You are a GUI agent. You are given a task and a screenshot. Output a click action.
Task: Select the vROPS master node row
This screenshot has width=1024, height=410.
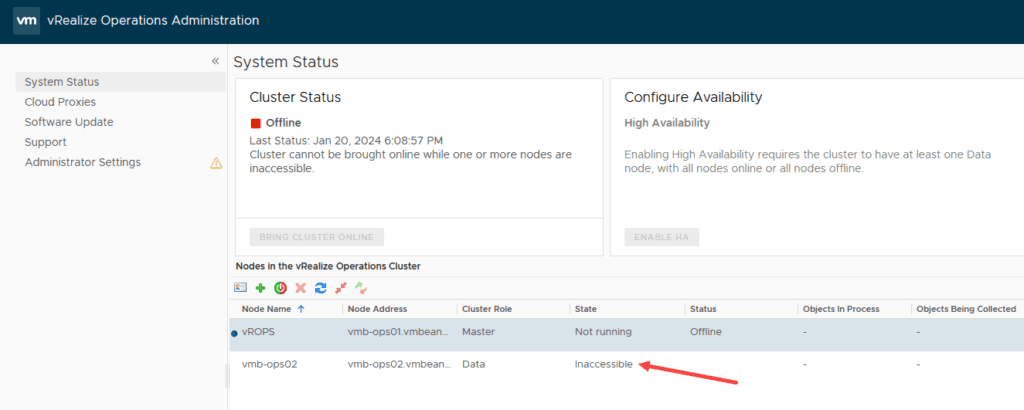(626, 332)
